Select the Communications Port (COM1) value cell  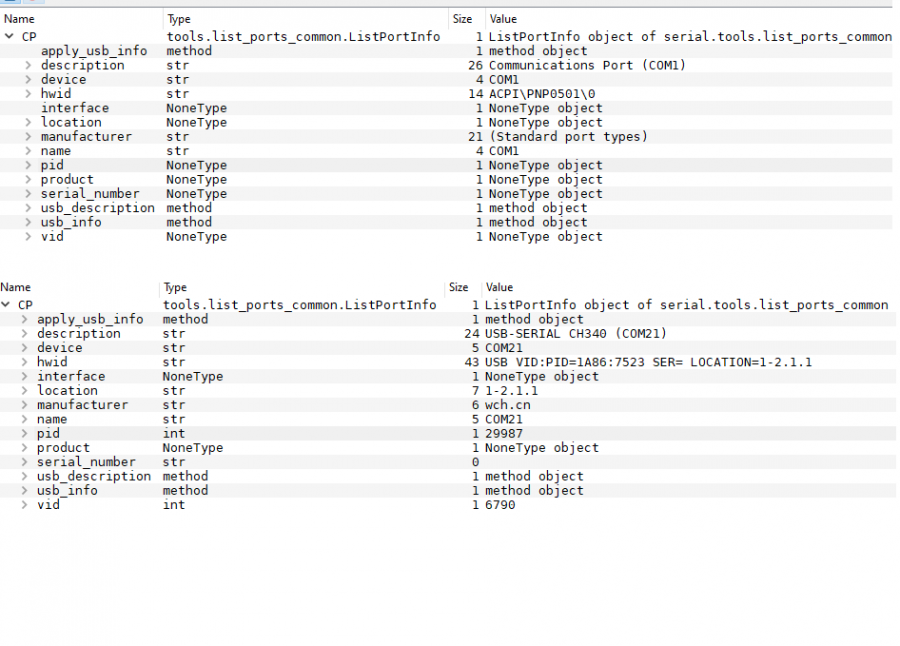(587, 66)
